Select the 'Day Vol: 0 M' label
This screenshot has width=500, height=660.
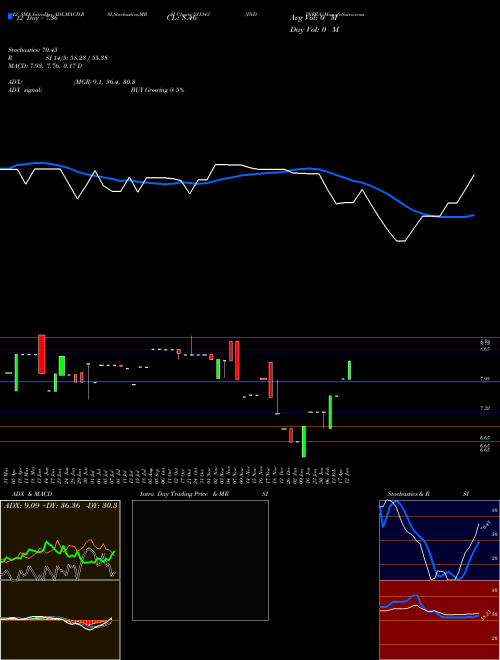tap(314, 30)
